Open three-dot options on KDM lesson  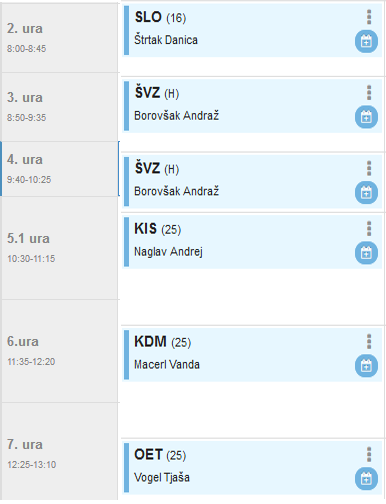point(369,342)
